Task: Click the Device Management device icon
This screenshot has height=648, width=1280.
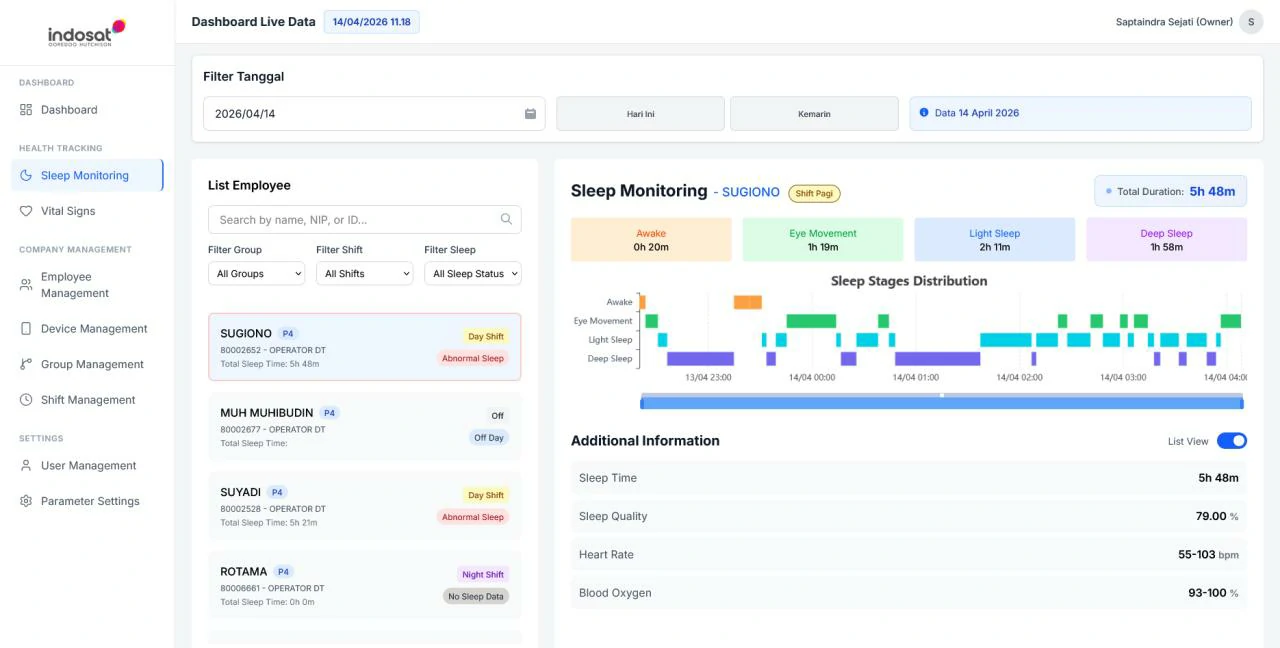Action: point(26,329)
